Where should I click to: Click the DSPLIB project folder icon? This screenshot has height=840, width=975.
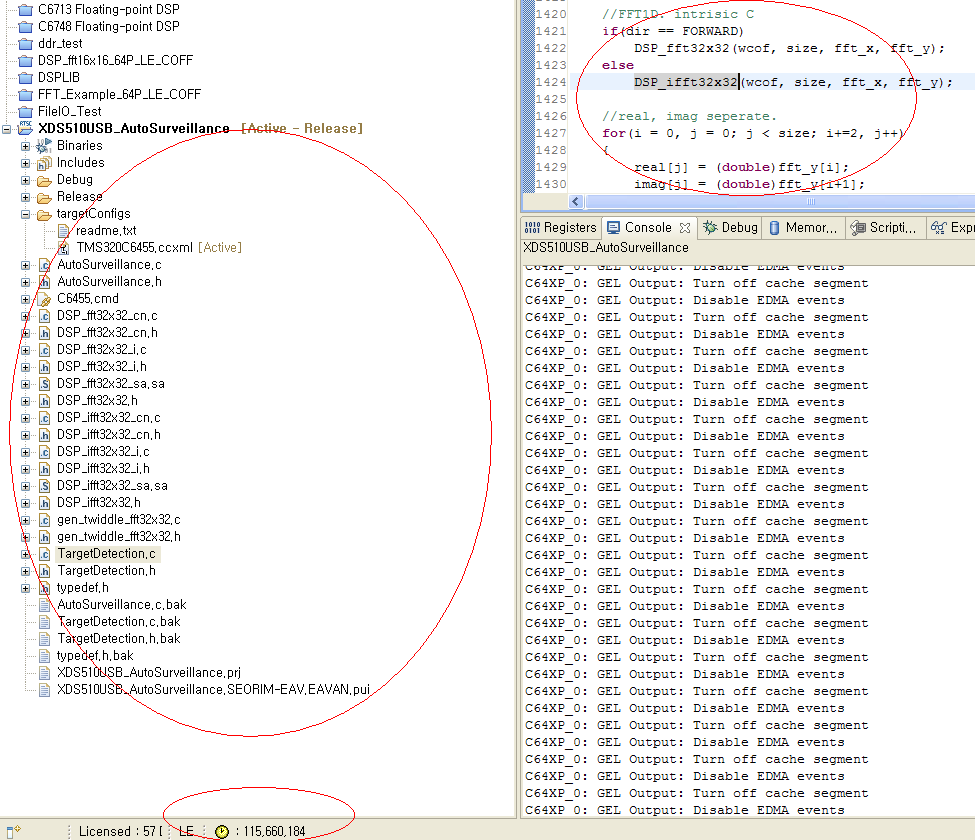pos(25,78)
